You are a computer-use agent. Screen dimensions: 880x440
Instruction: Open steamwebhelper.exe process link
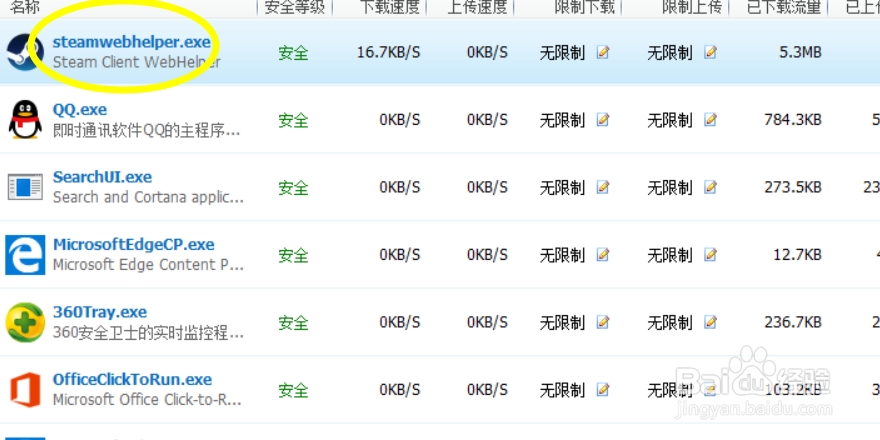pos(131,42)
